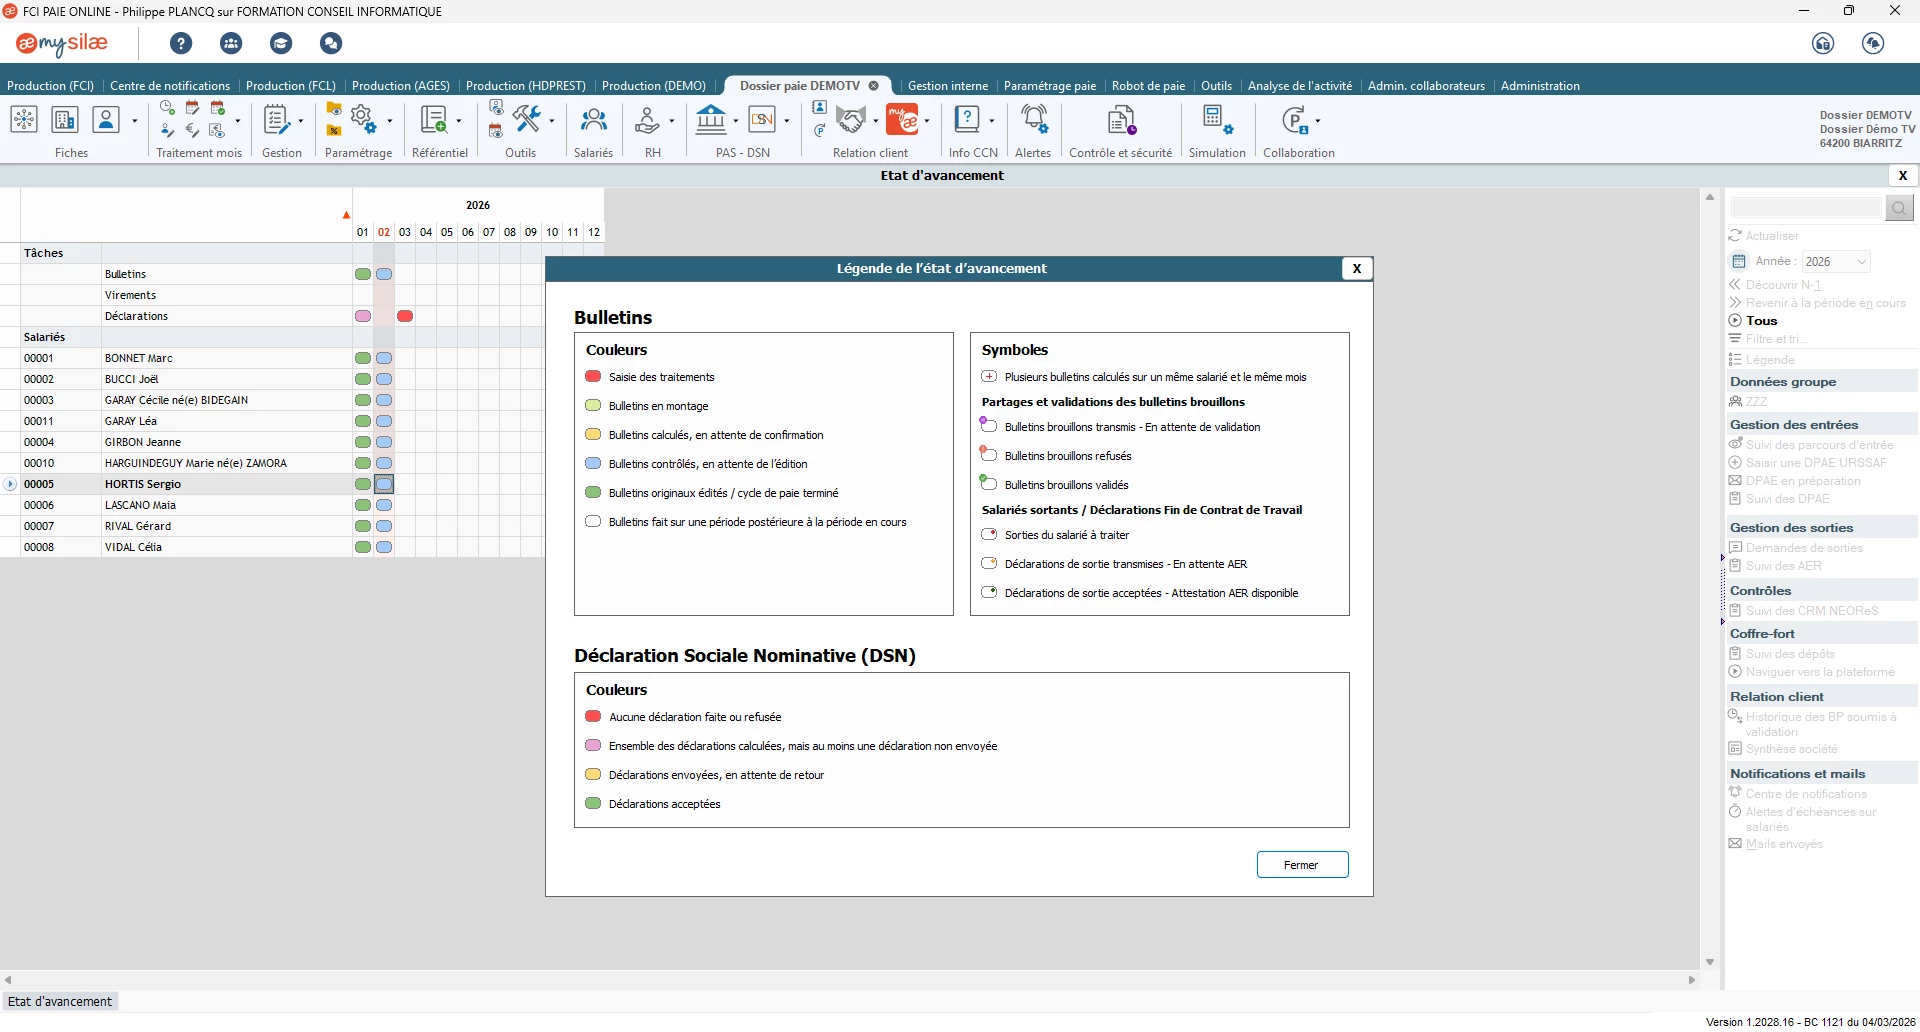Viewport: 1920px width, 1032px height.
Task: Click the Référentiel book icon
Action: click(x=434, y=121)
